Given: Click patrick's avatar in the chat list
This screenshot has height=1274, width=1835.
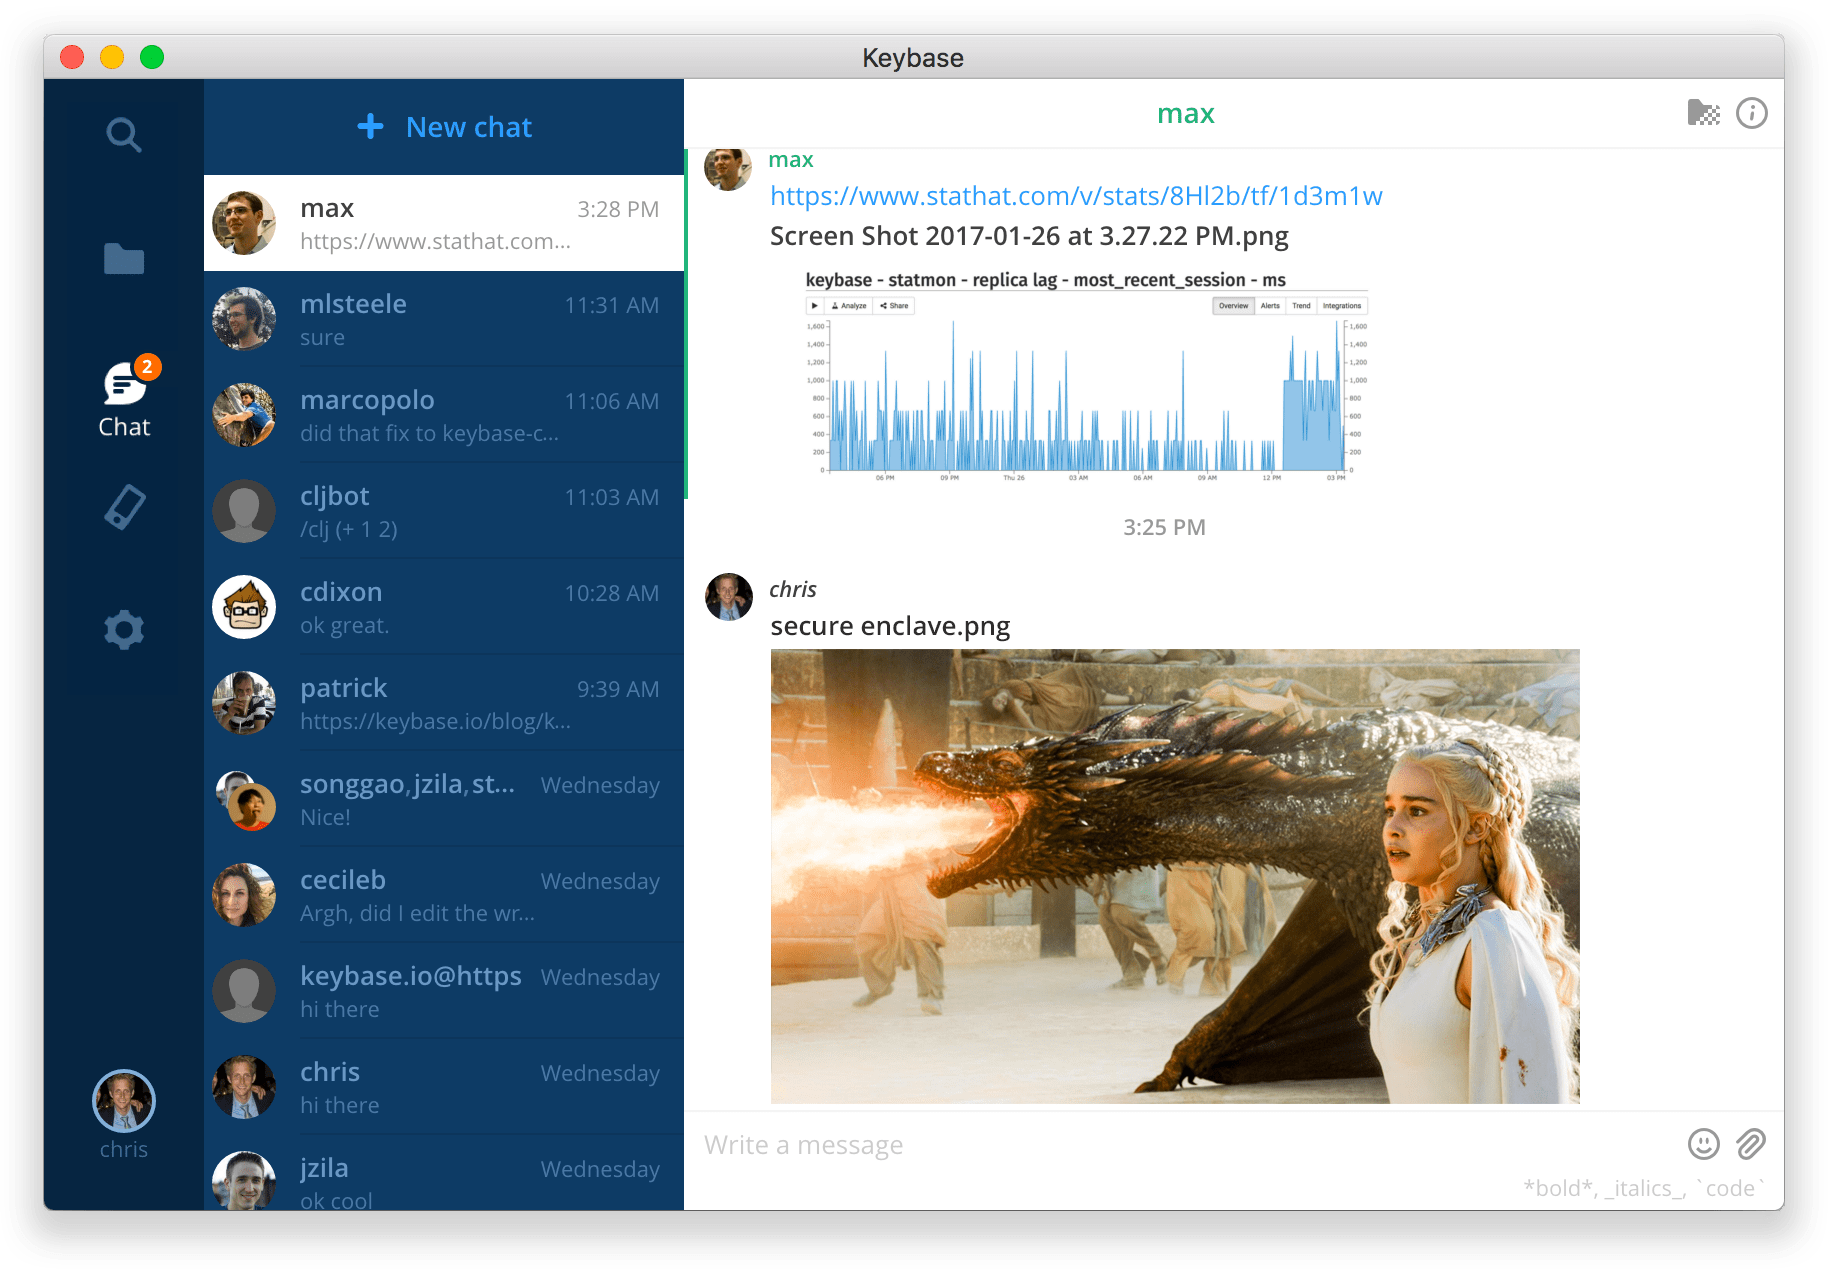Looking at the screenshot, I should click(x=244, y=703).
